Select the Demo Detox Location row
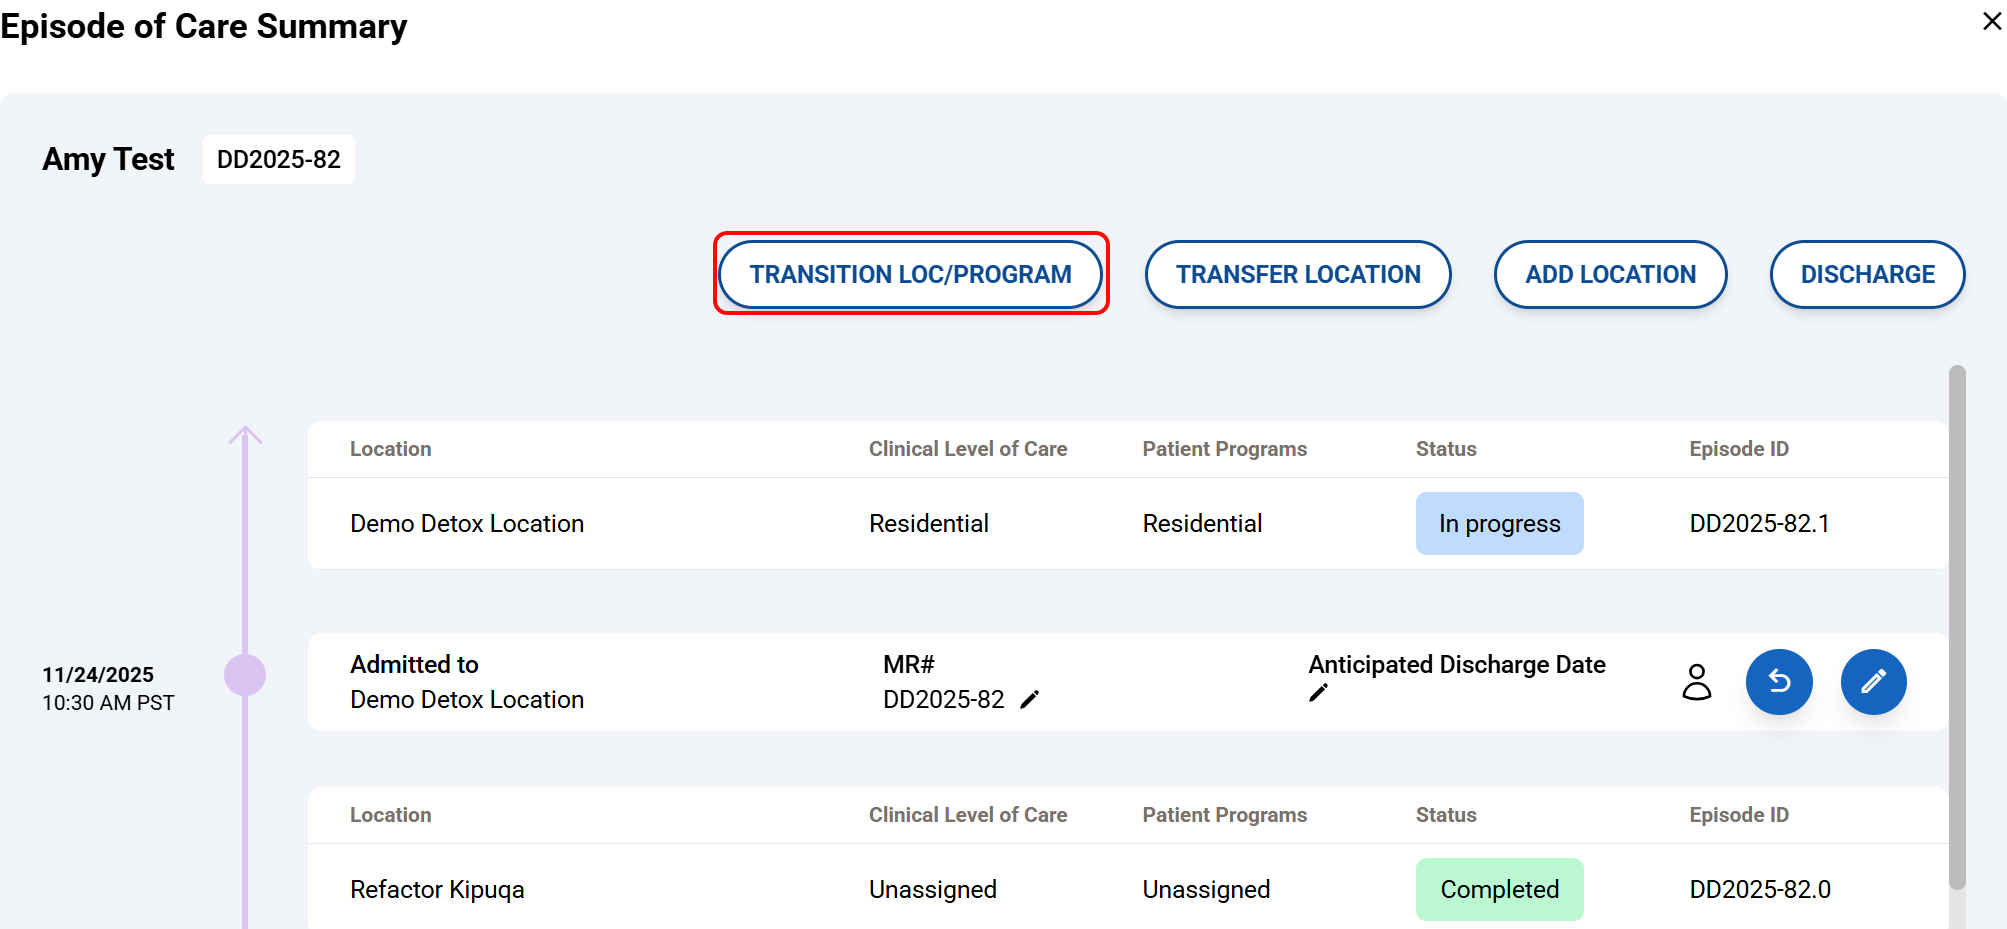 (466, 524)
